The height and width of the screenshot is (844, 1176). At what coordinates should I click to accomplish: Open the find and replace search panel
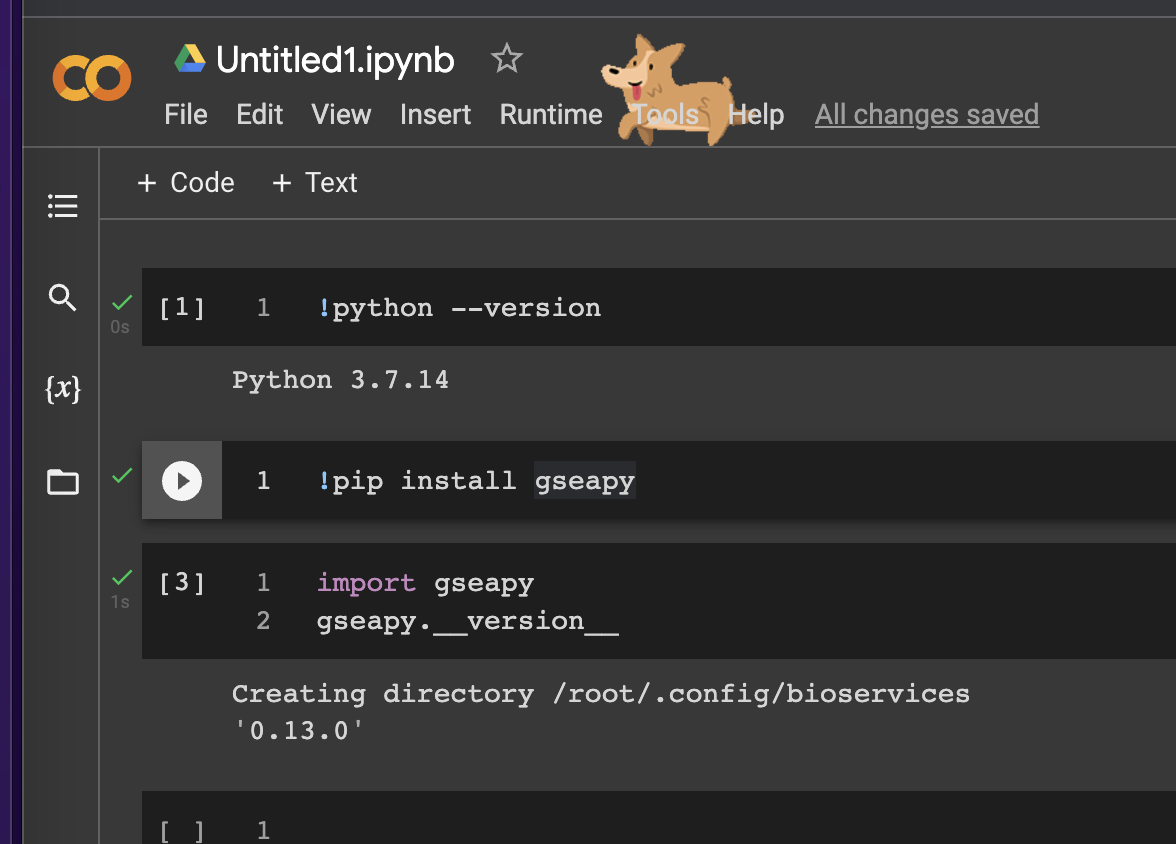[63, 297]
